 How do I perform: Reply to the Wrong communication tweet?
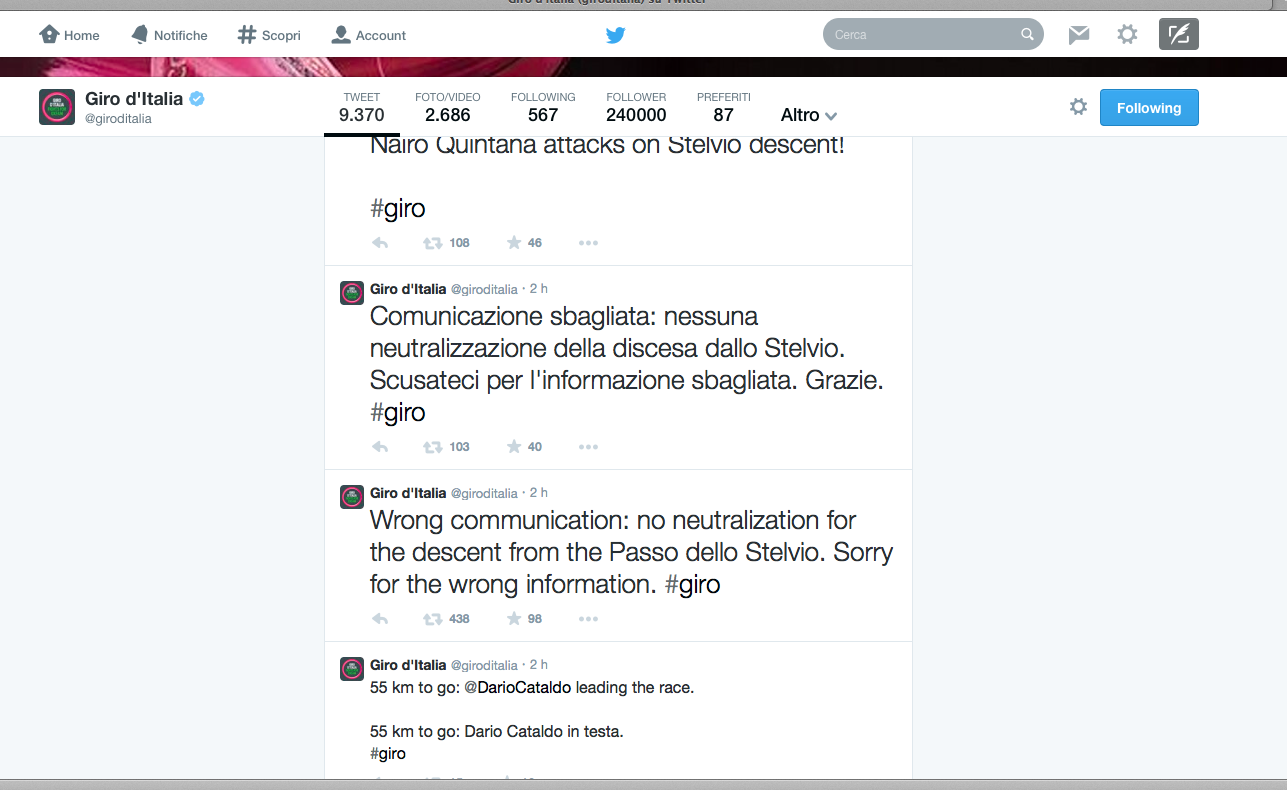380,619
